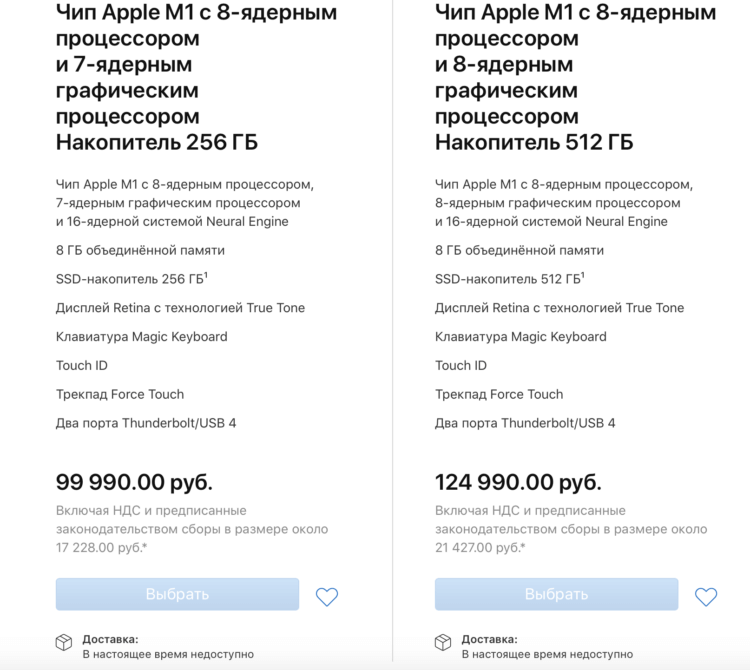Click Трекпад Force Touch in right column

(499, 394)
